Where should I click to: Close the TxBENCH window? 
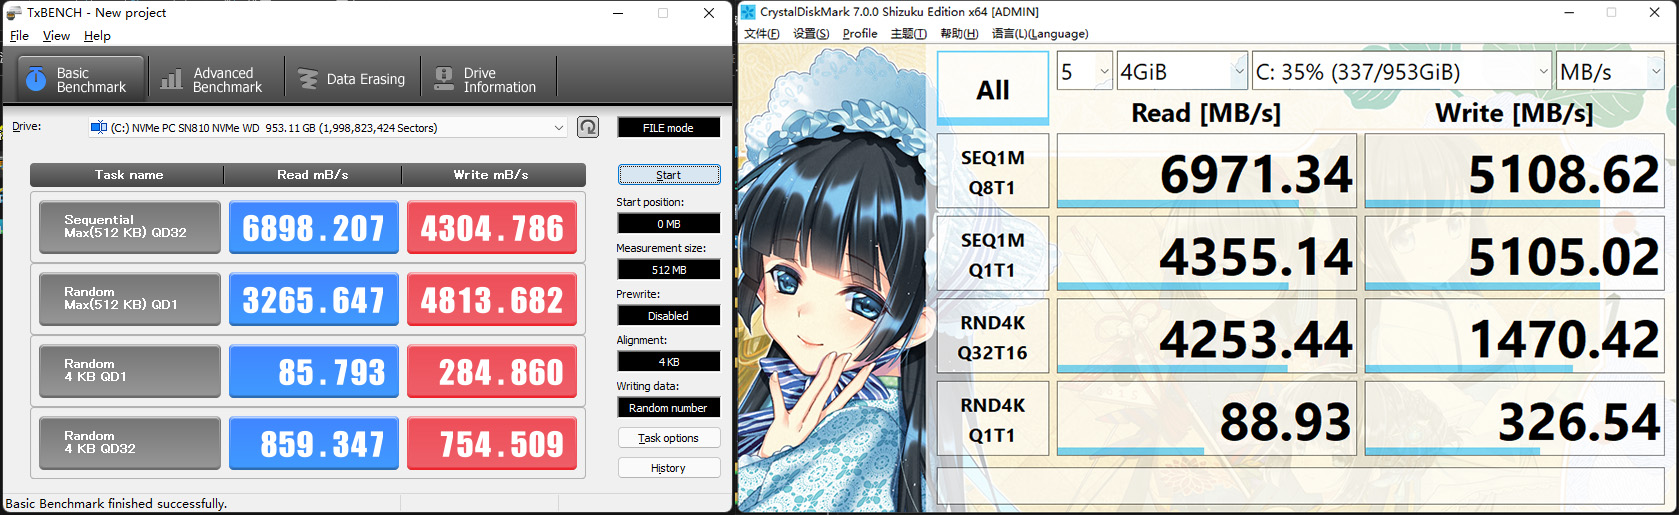point(709,13)
